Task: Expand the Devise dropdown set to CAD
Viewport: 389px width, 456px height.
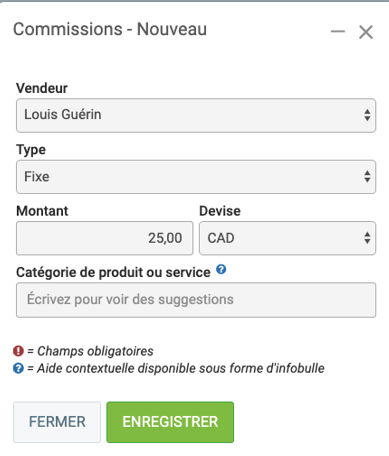Action: tap(287, 238)
